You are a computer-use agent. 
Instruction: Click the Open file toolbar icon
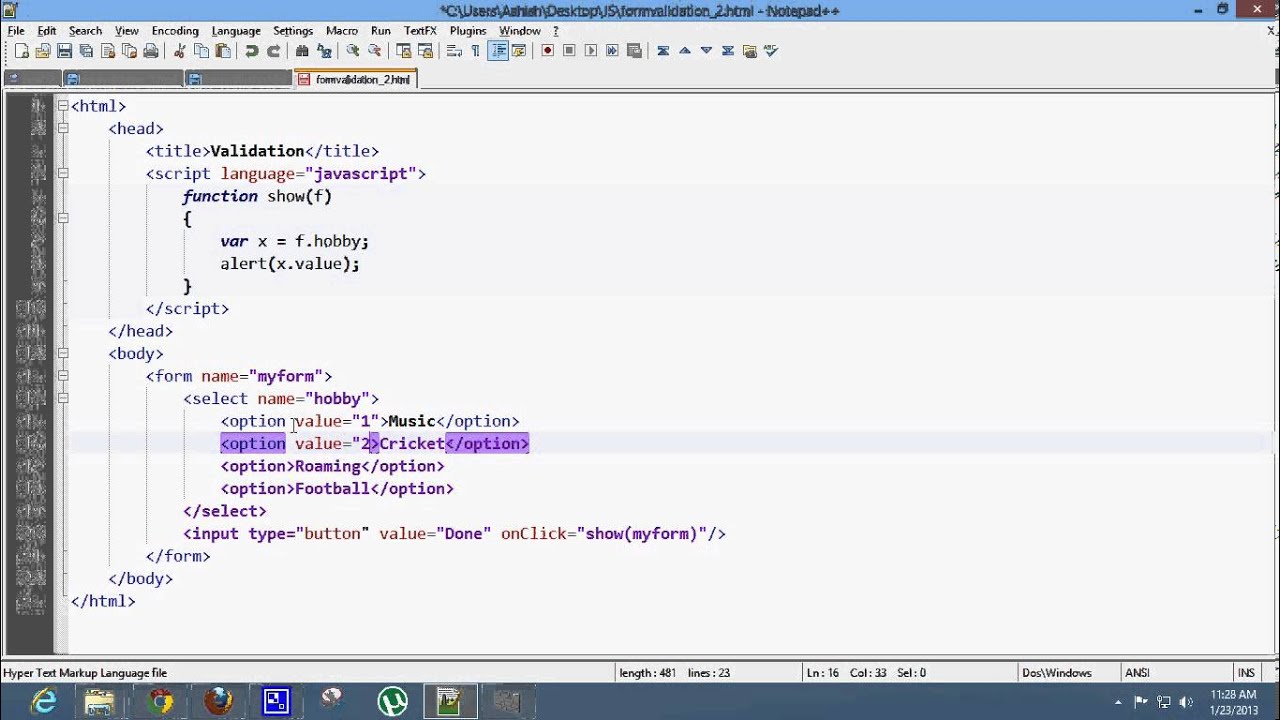point(43,51)
